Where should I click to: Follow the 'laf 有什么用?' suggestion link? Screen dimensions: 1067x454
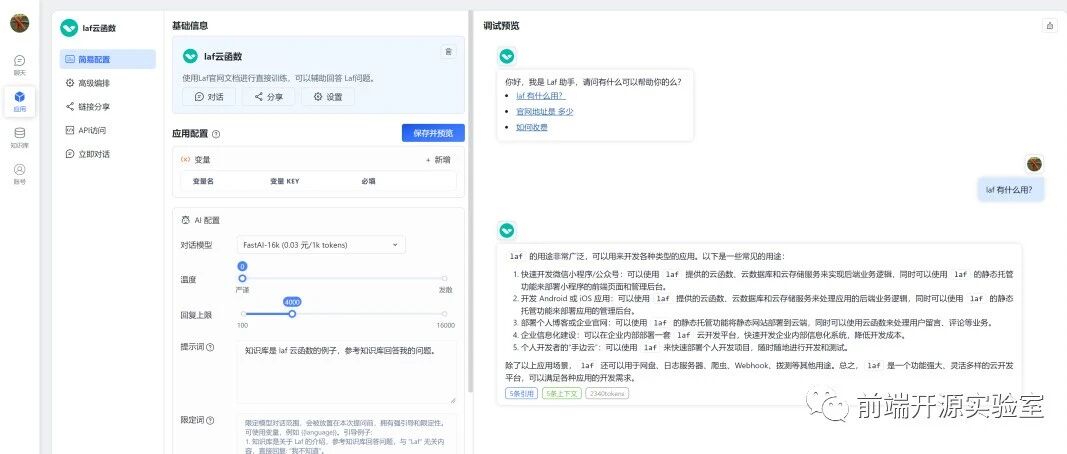coord(540,96)
